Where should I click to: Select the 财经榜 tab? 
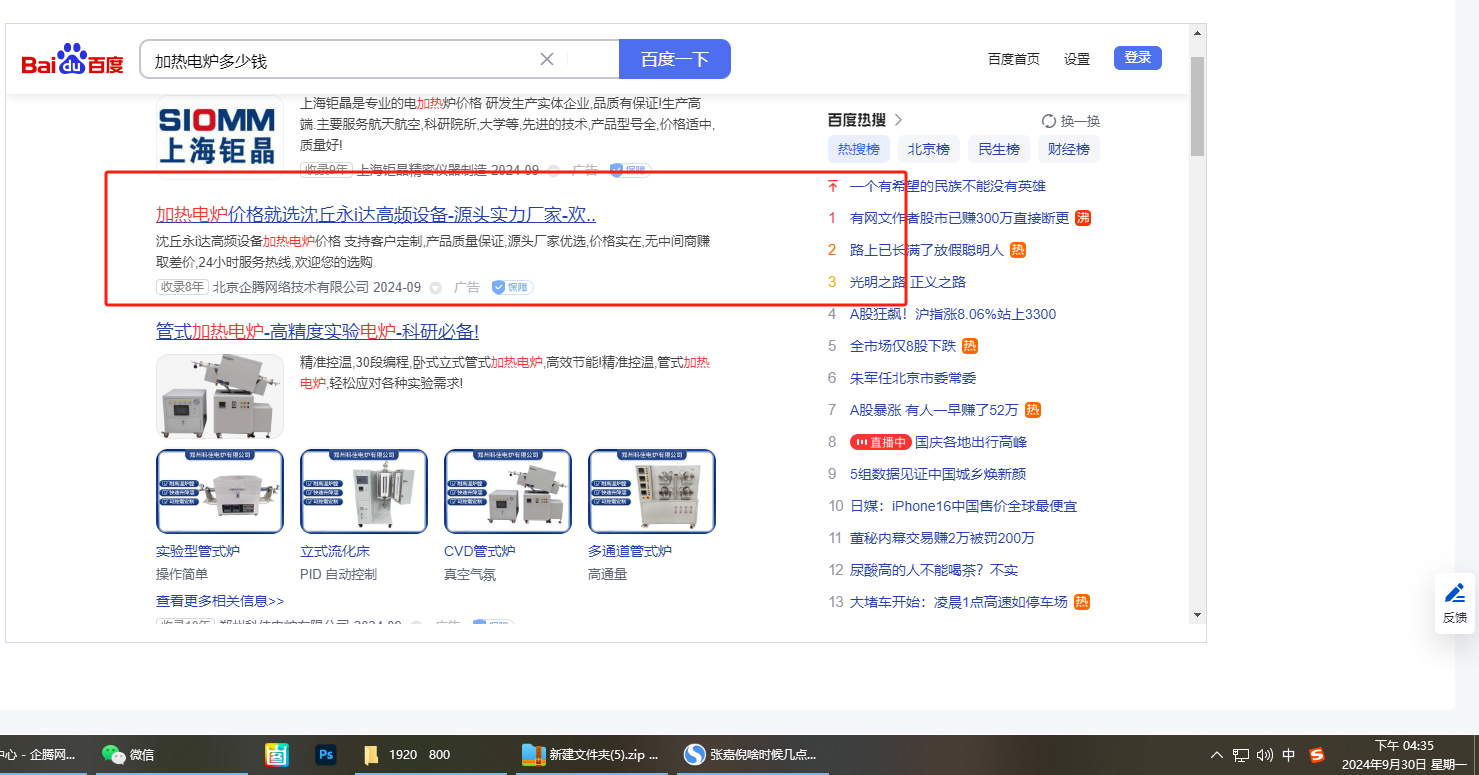point(1069,149)
